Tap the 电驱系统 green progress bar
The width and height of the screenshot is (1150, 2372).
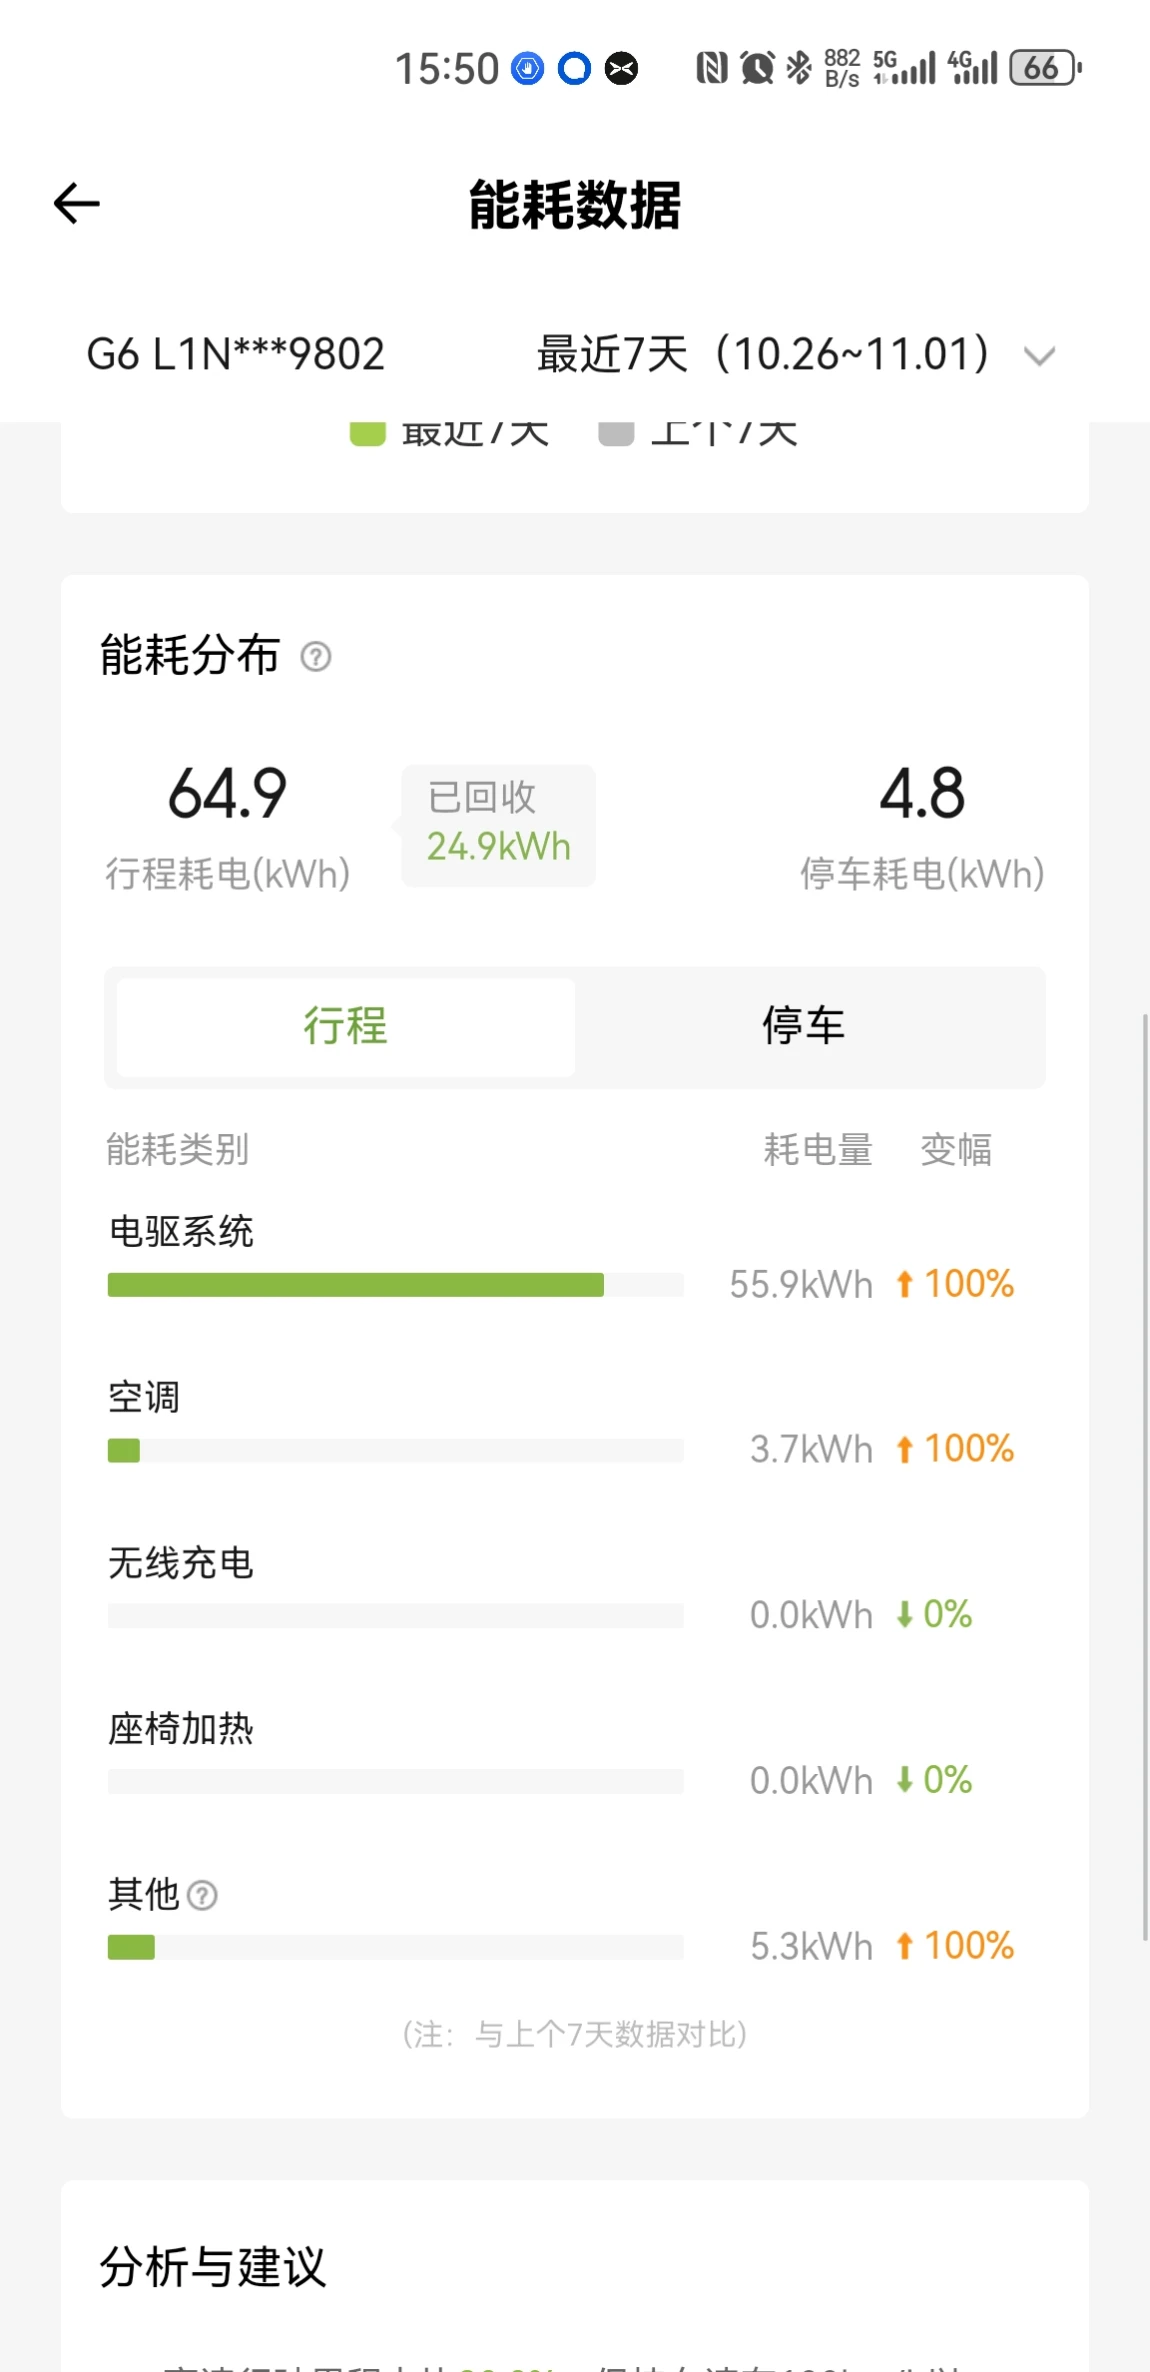(x=356, y=1285)
